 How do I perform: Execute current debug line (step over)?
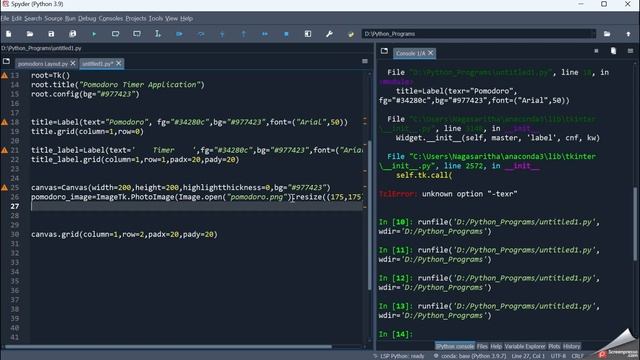[x=201, y=34]
